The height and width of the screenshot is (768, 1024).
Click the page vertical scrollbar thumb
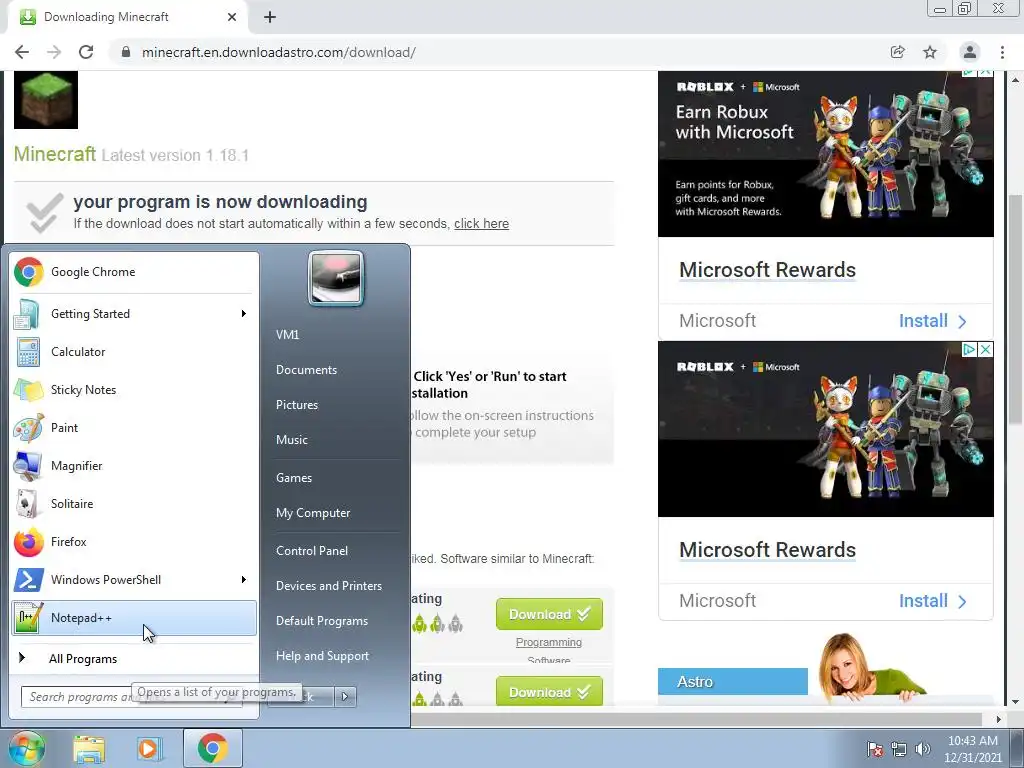tap(1015, 309)
